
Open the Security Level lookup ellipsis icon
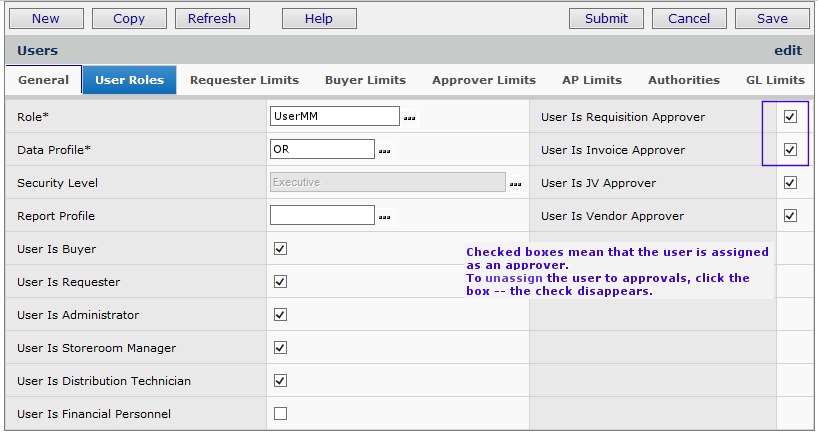pos(515,184)
